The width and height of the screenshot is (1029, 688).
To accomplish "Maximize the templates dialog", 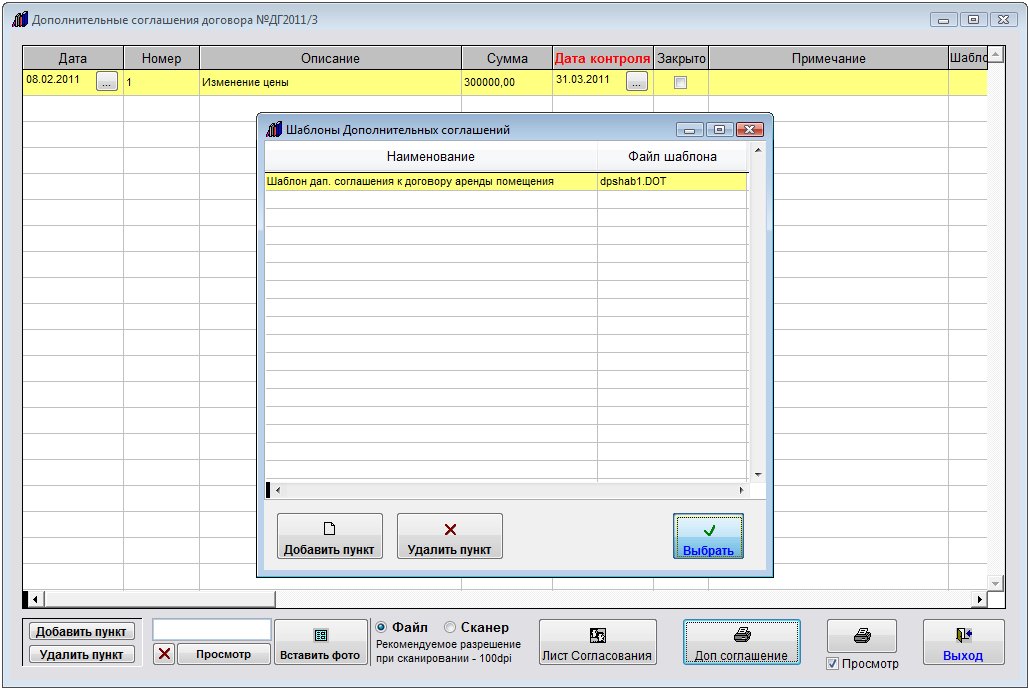I will tap(719, 129).
